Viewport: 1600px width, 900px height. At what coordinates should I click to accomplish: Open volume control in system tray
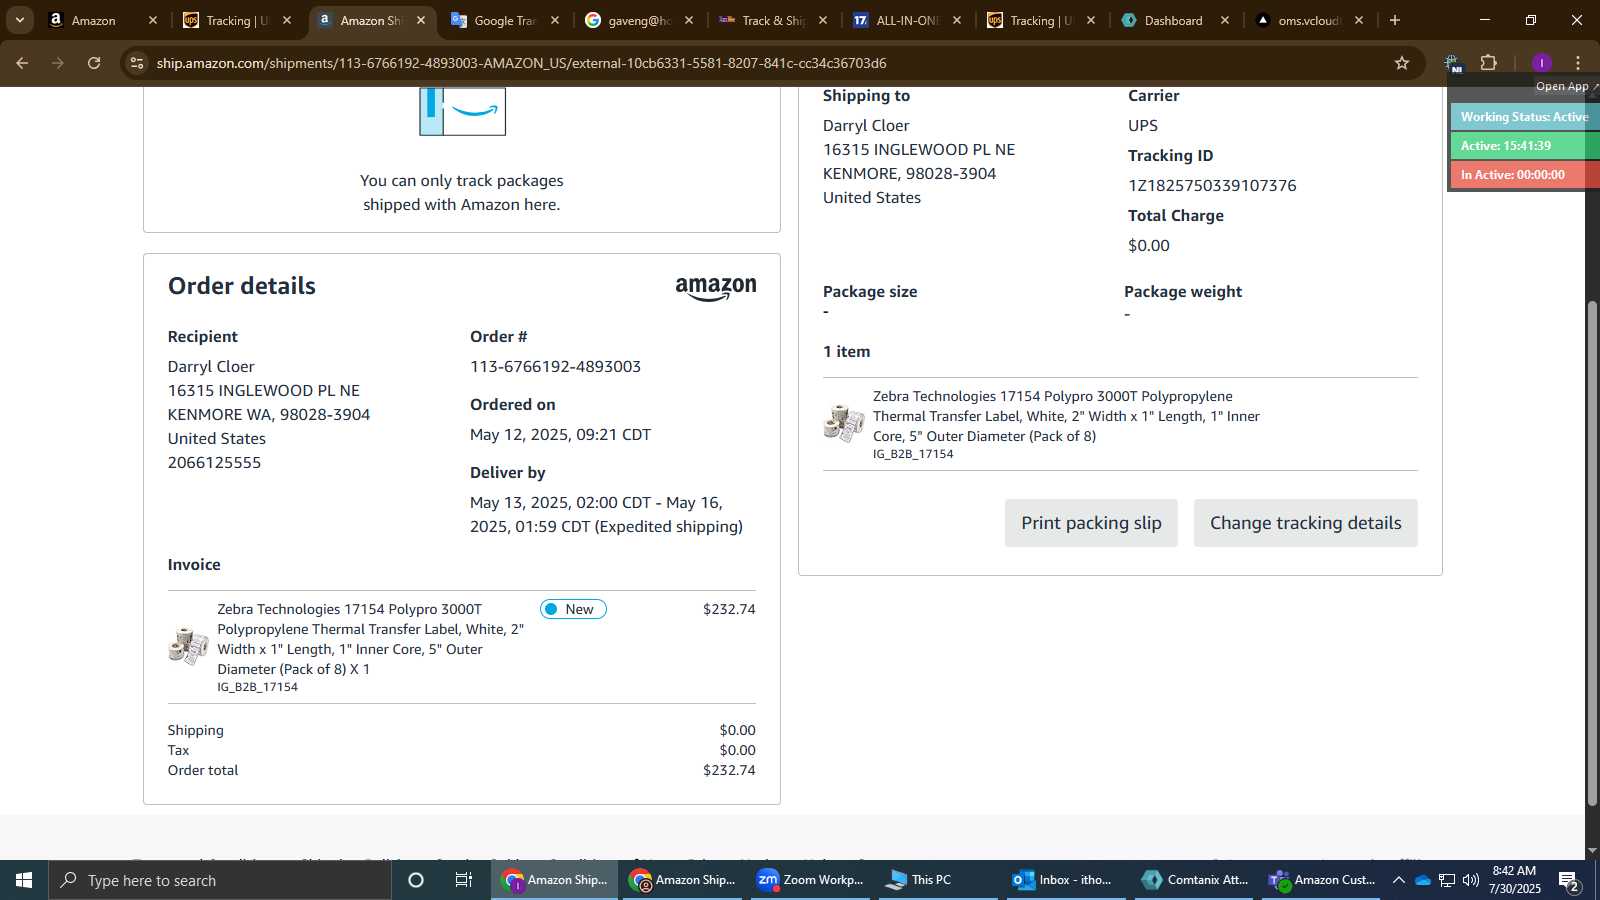point(1471,880)
